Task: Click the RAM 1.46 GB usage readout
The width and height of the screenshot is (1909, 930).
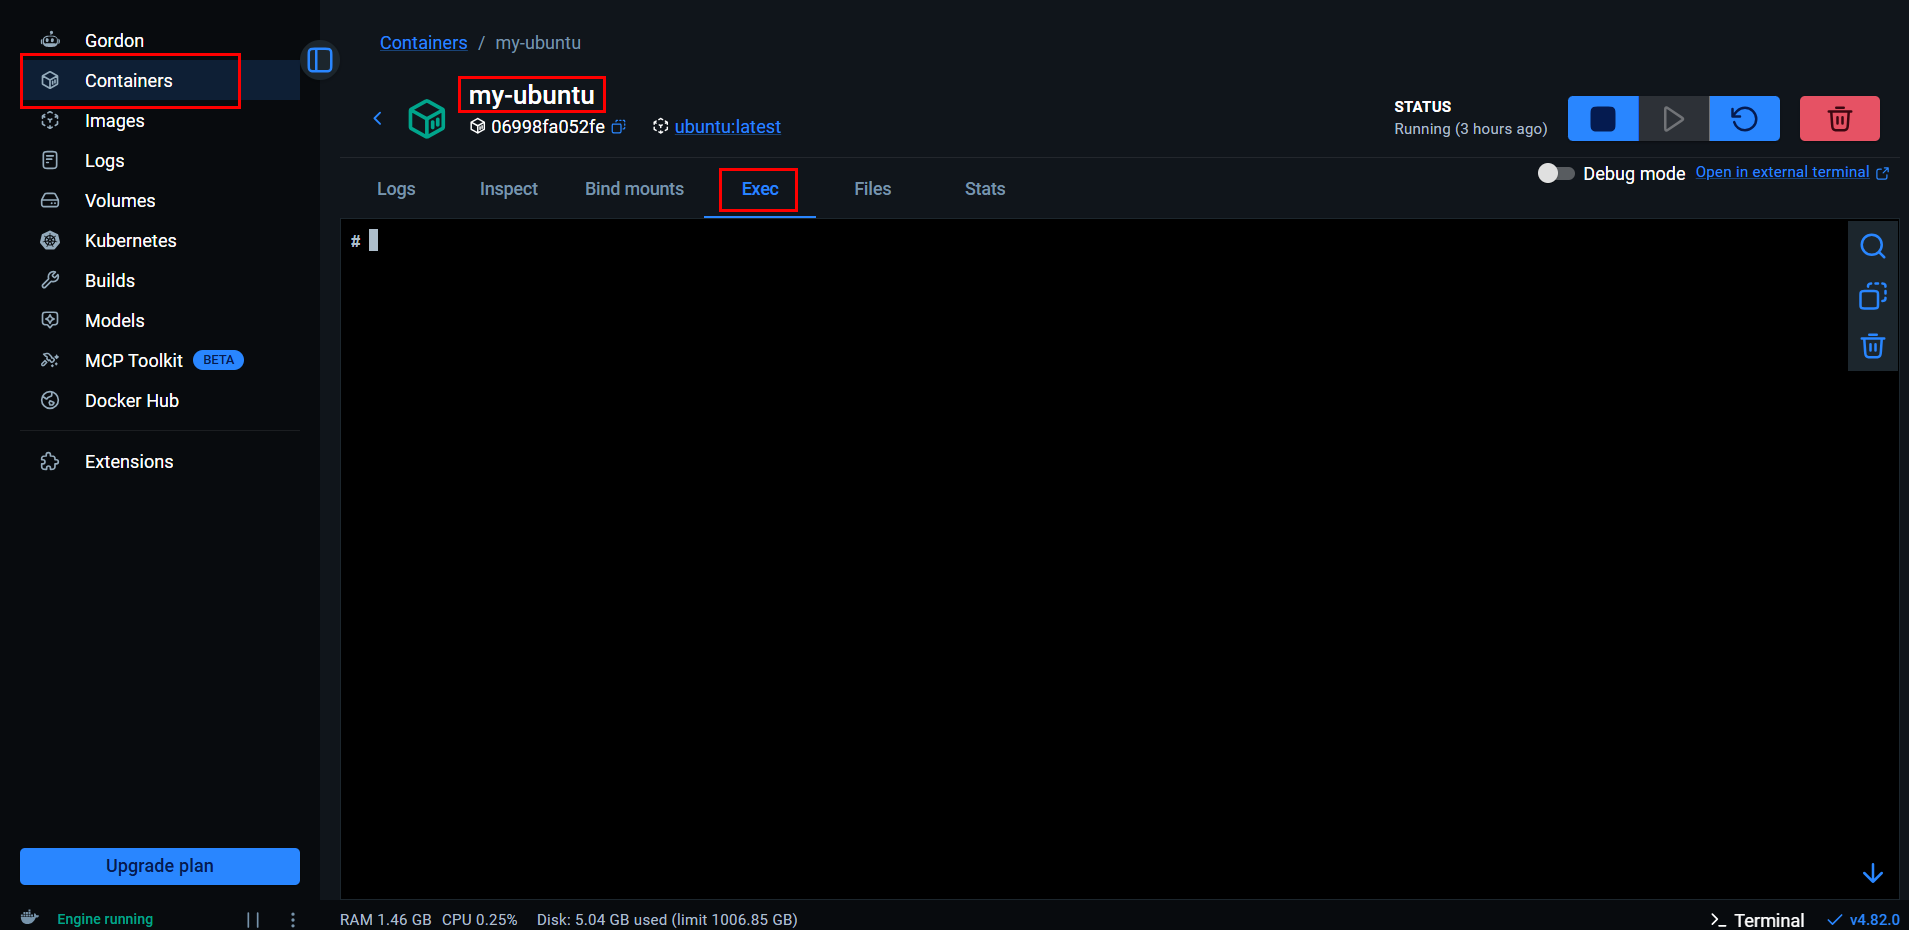Action: click(386, 919)
